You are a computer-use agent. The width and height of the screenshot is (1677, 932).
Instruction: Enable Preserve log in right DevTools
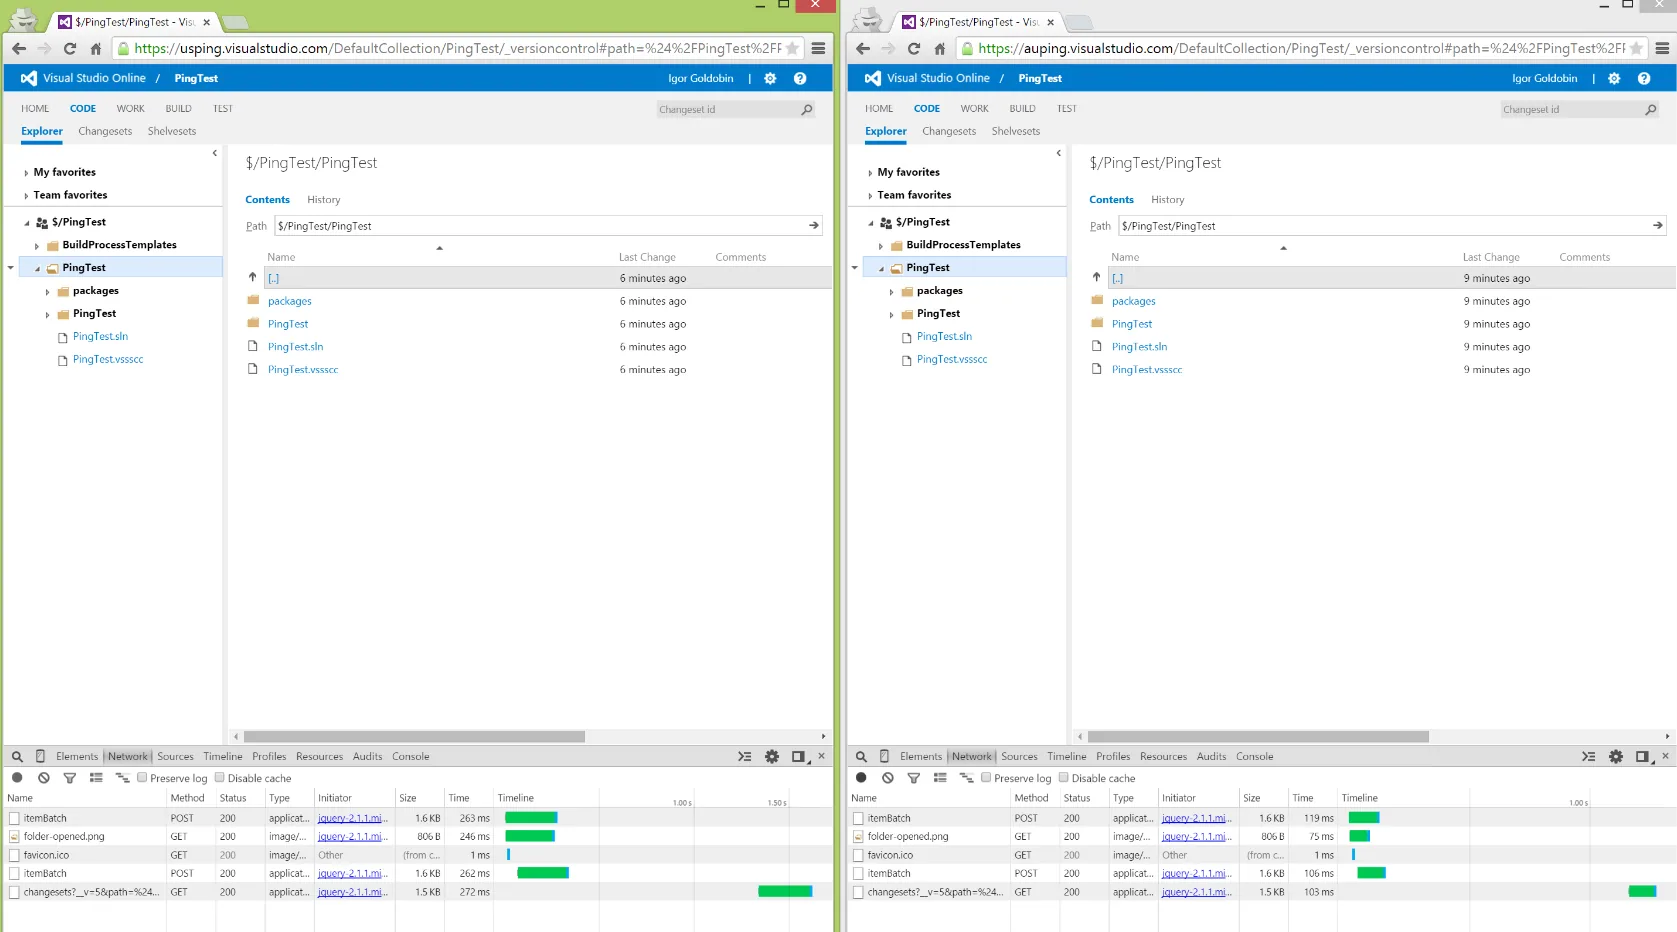click(x=986, y=777)
